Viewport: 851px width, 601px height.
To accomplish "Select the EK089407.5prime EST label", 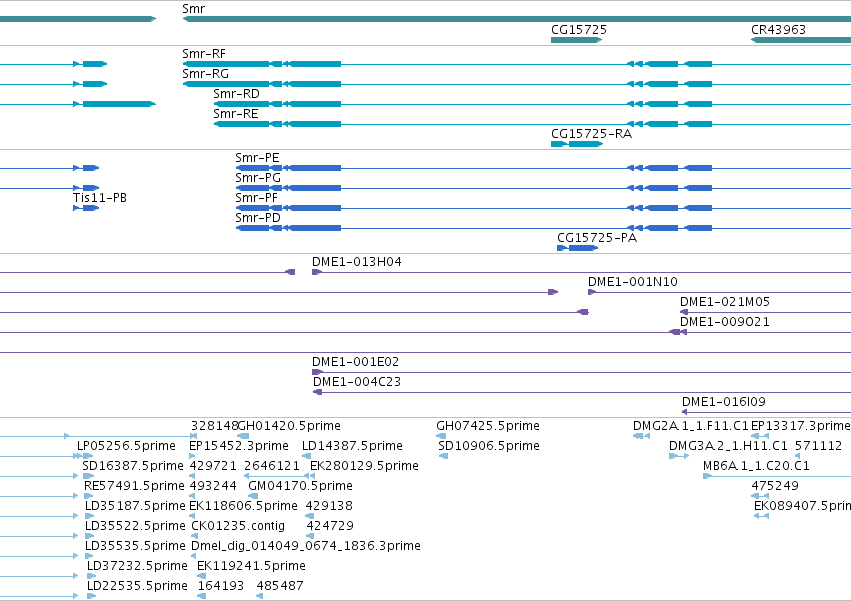I will [x=803, y=507].
